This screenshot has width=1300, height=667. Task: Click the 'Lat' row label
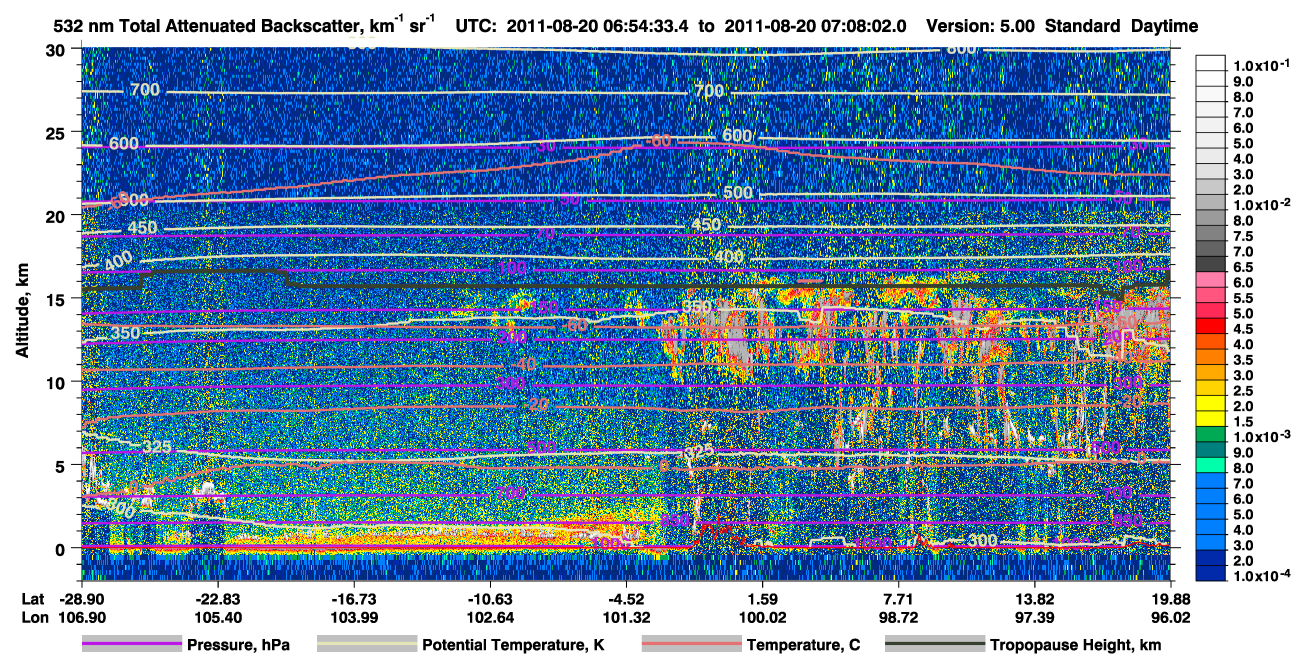click(x=32, y=598)
